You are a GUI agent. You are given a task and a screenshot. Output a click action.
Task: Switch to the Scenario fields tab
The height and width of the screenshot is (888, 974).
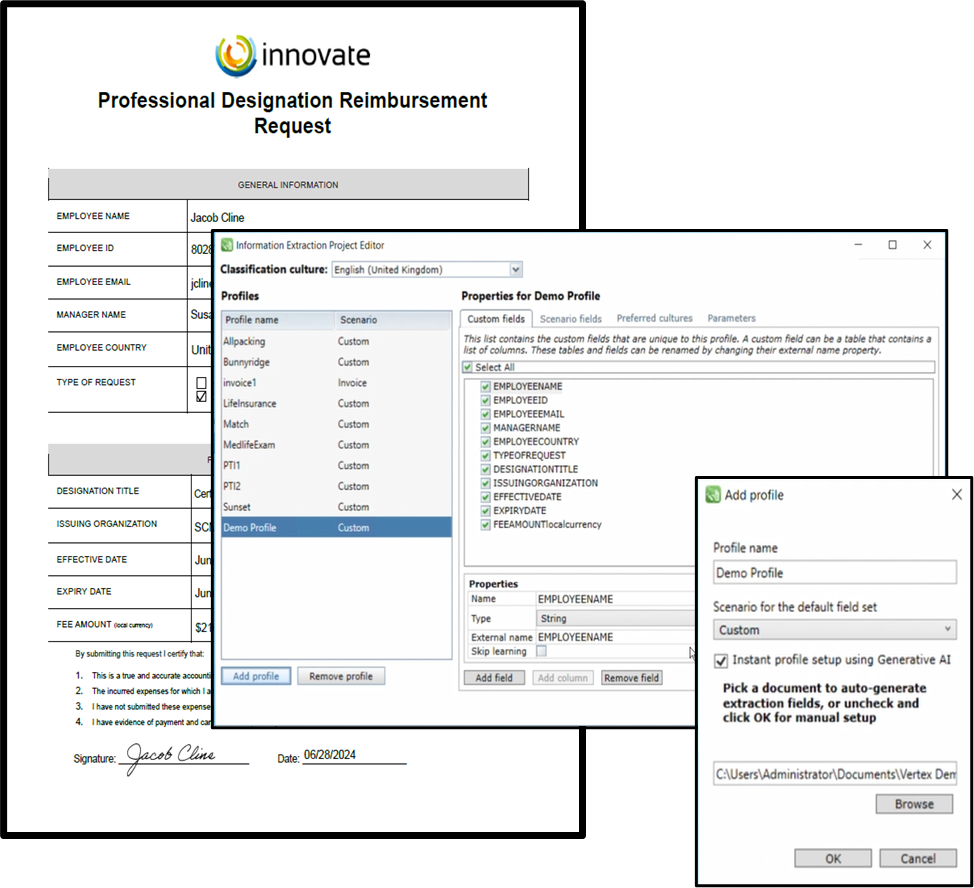570,319
